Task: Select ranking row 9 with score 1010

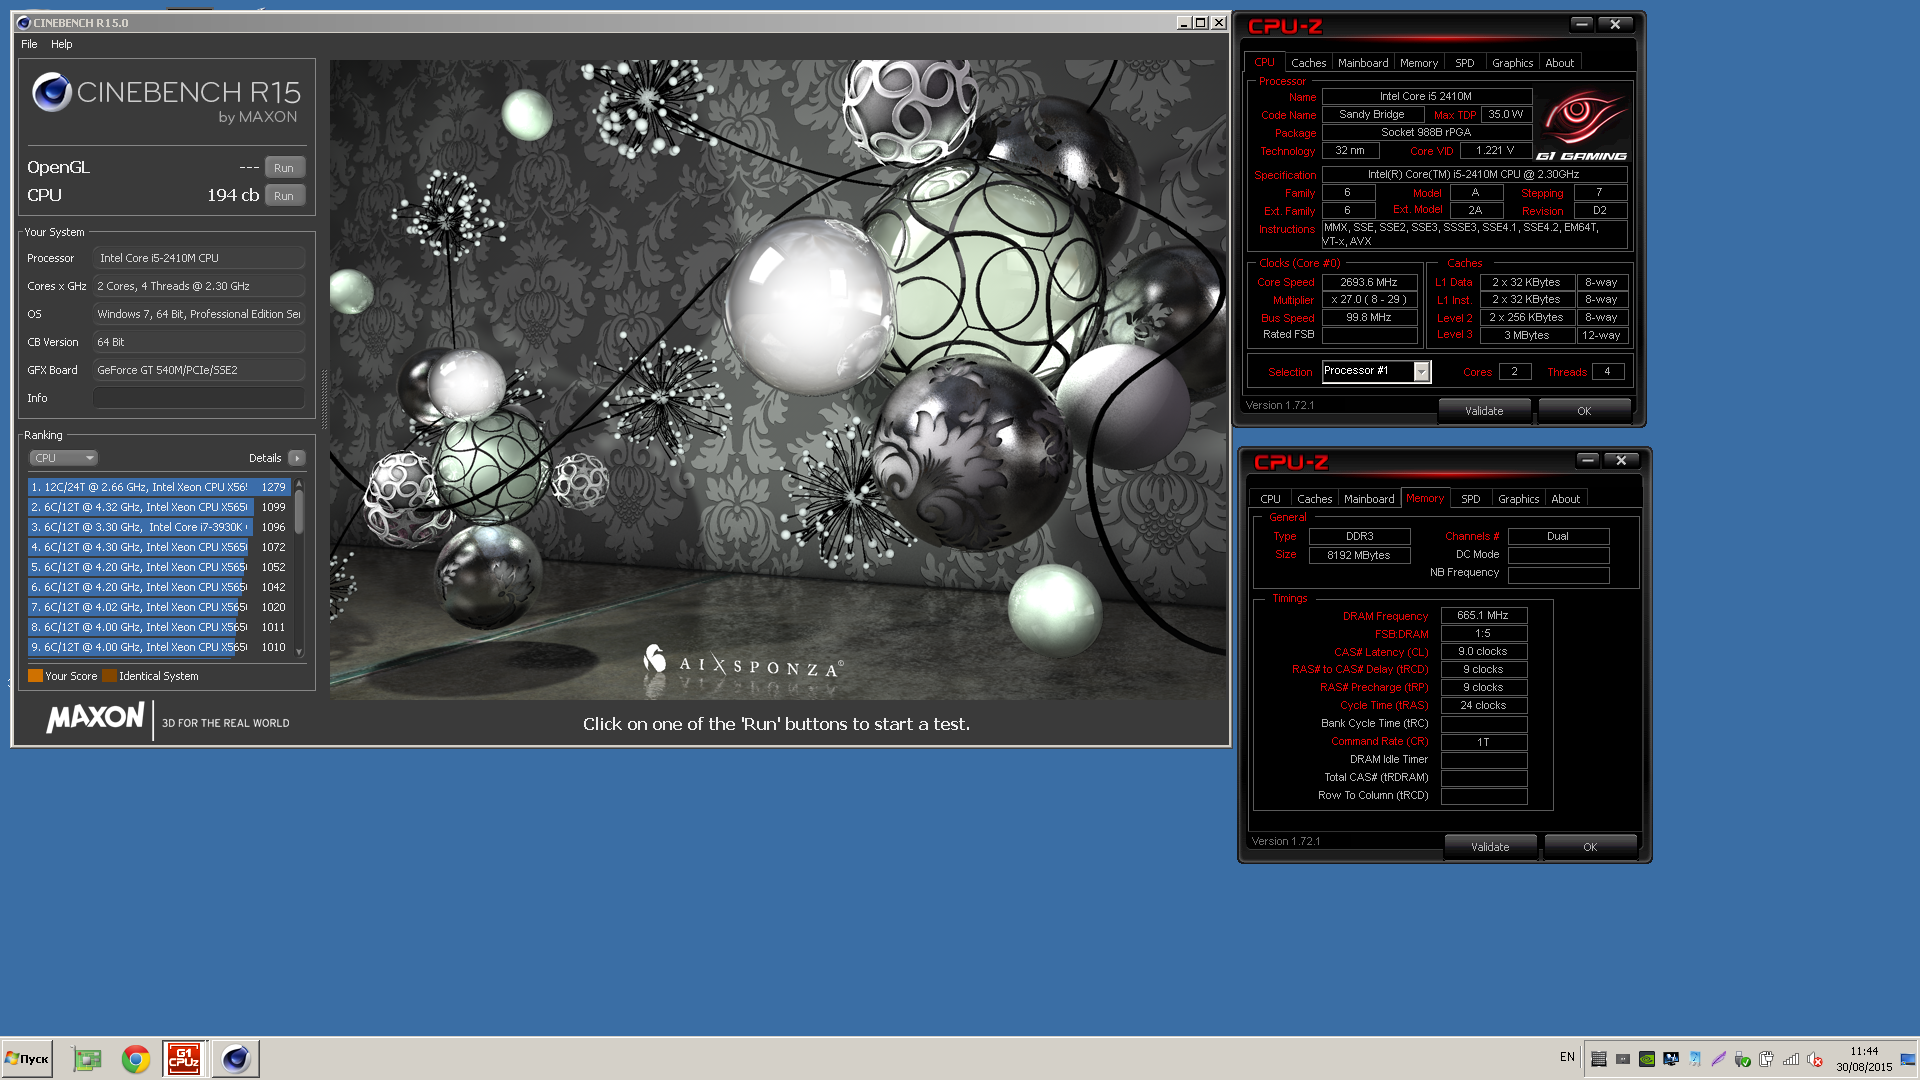Action: pyautogui.click(x=159, y=647)
